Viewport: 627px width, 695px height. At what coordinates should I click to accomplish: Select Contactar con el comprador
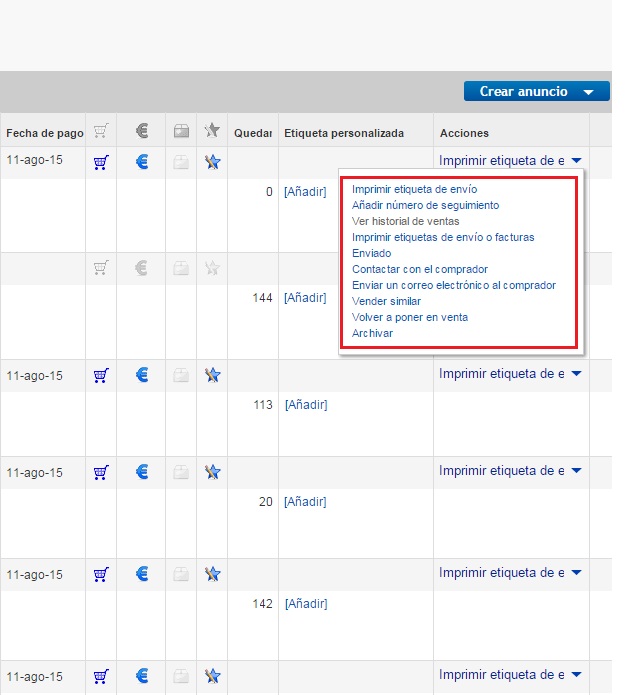pyautogui.click(x=420, y=269)
